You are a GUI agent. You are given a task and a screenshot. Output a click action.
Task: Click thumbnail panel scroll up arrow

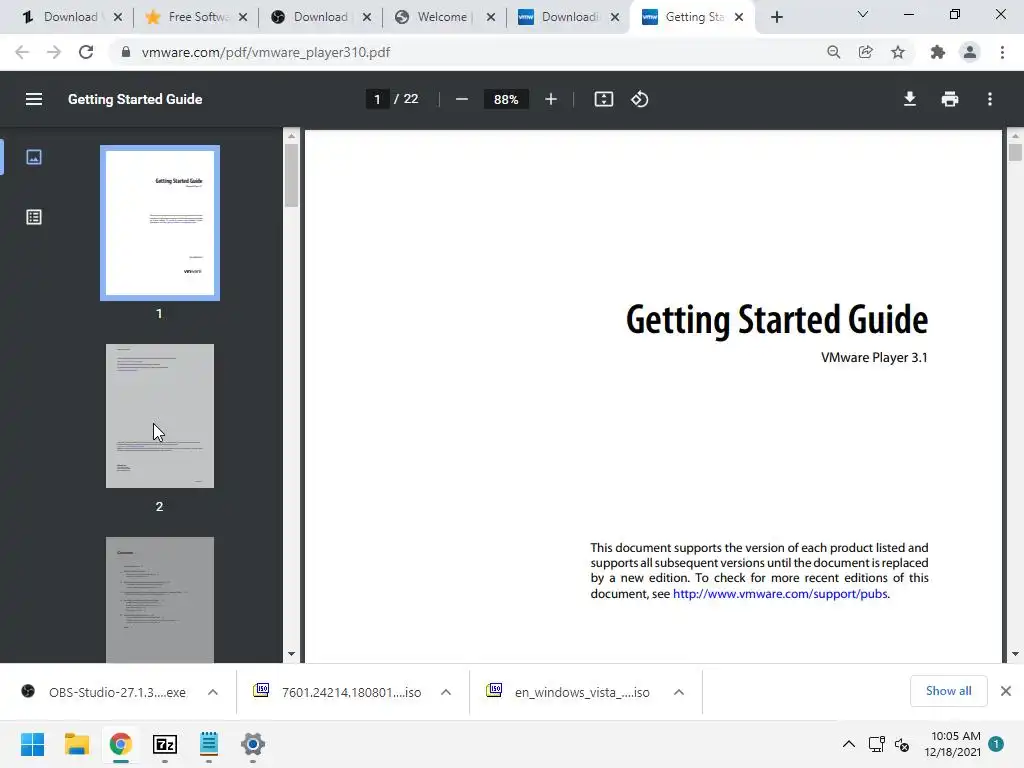click(x=291, y=136)
